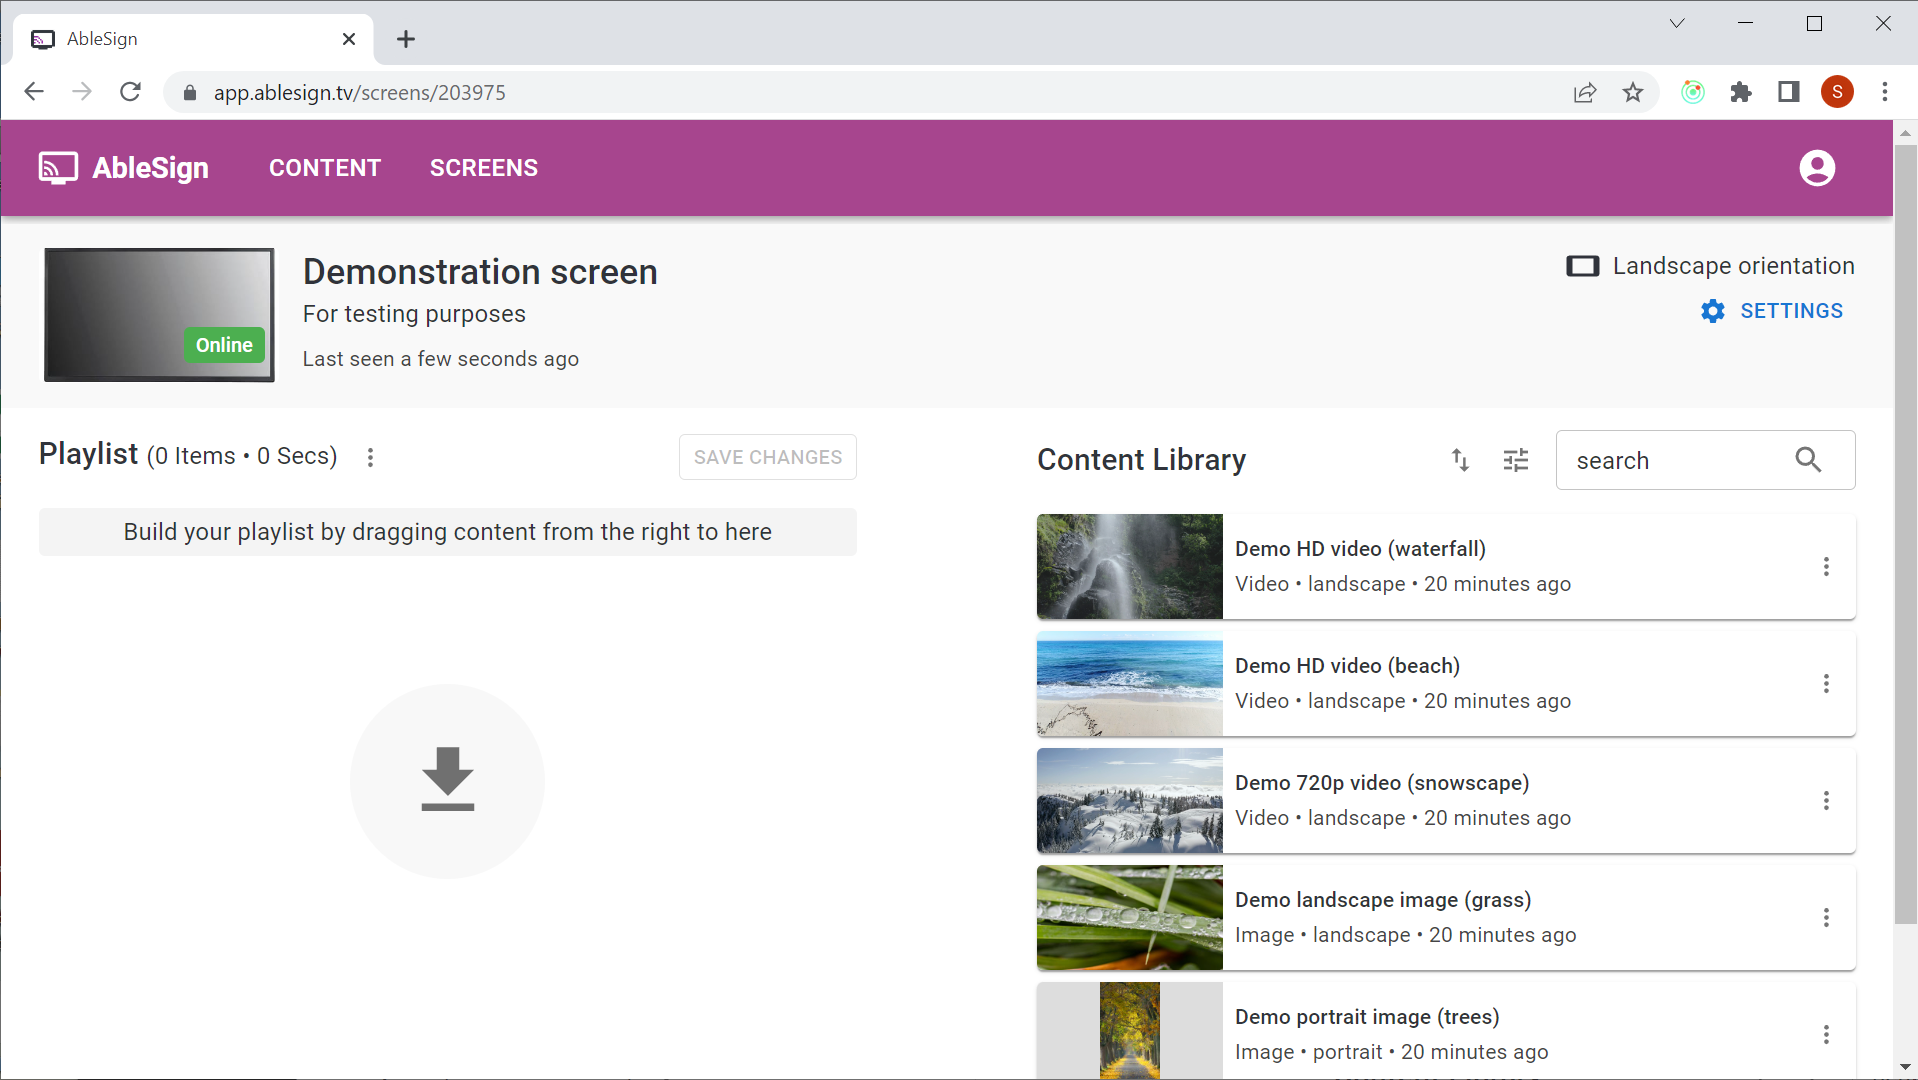Screen dimensions: 1918x1080
Task: Click the settings gear icon
Action: click(x=1712, y=311)
